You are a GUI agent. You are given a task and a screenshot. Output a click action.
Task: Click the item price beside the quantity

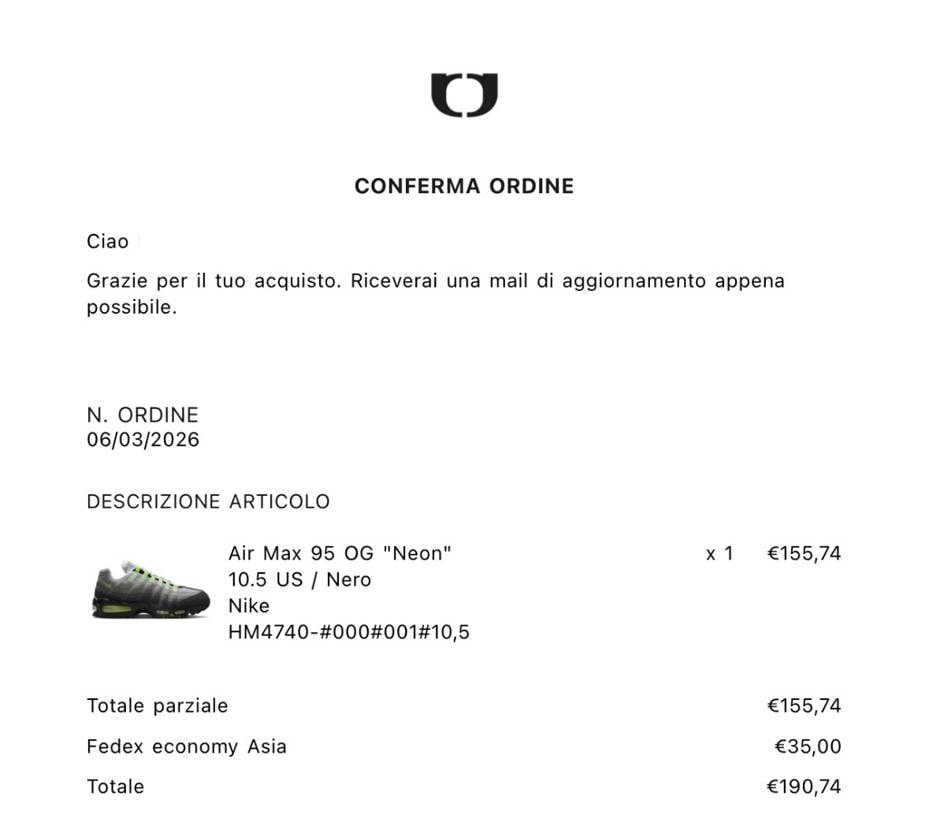pyautogui.click(x=804, y=553)
